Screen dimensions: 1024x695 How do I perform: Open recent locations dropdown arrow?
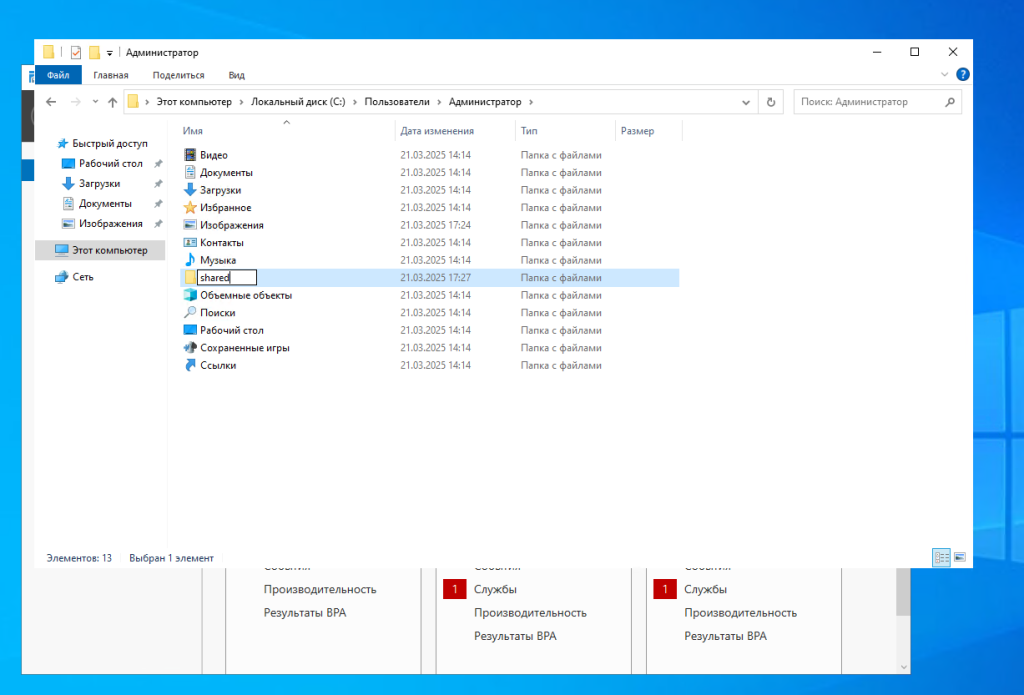pyautogui.click(x=95, y=102)
